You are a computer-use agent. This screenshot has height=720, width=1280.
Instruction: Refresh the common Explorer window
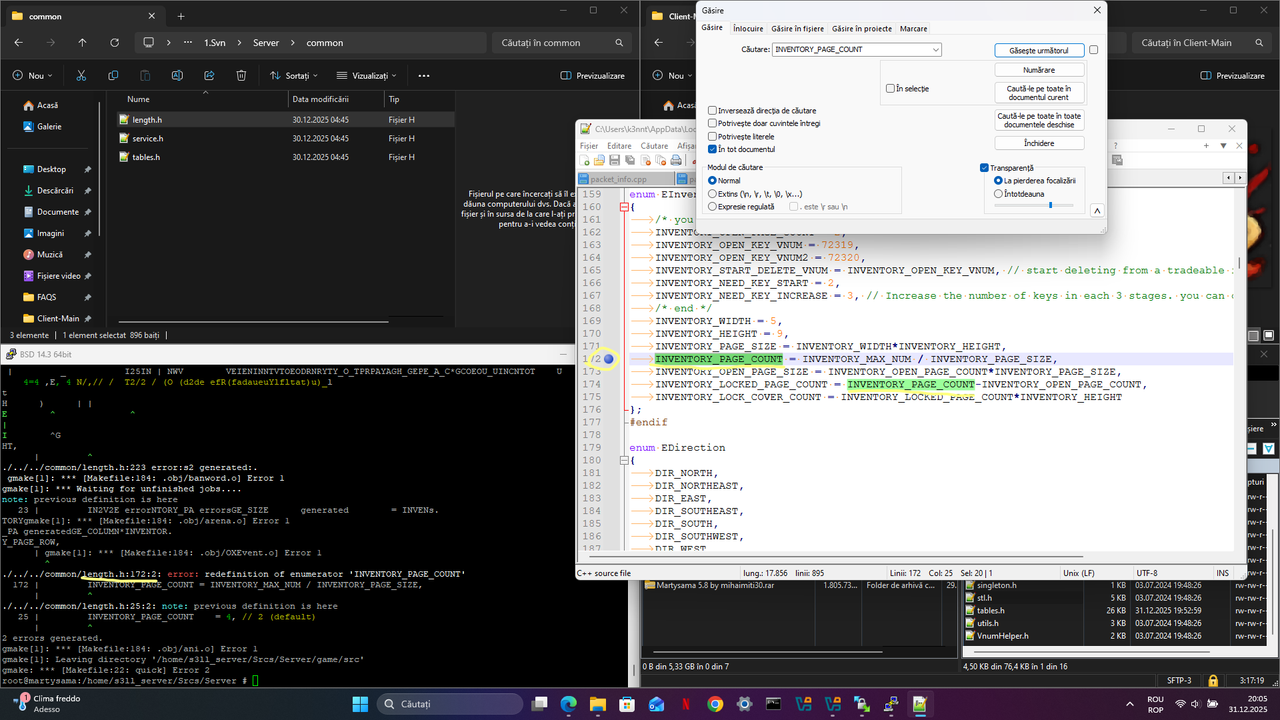click(x=114, y=43)
